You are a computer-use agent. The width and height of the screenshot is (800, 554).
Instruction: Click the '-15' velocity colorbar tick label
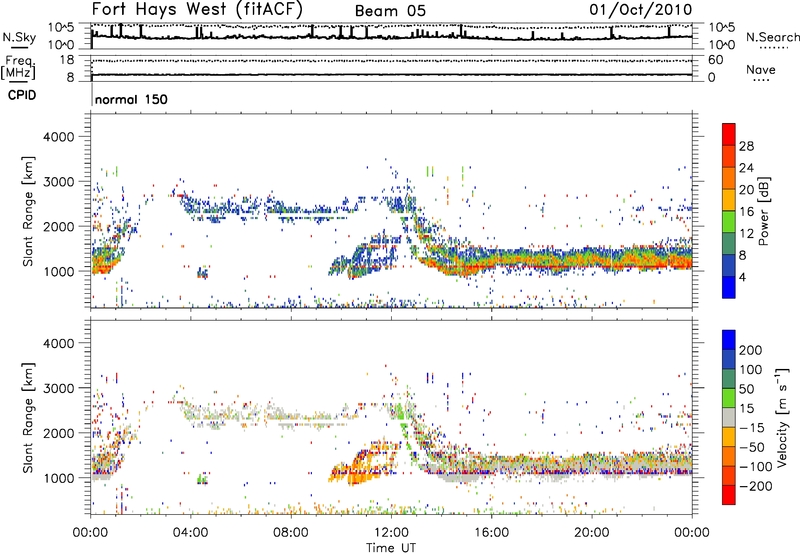point(752,427)
